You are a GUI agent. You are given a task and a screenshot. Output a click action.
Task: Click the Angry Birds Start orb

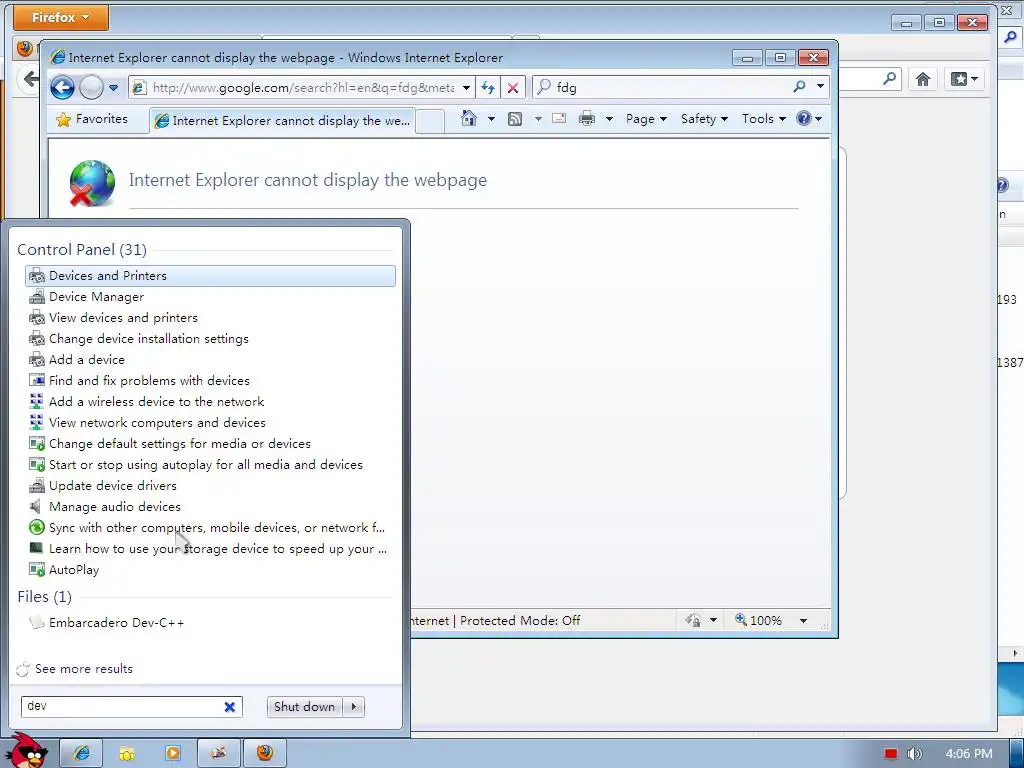[x=29, y=751]
